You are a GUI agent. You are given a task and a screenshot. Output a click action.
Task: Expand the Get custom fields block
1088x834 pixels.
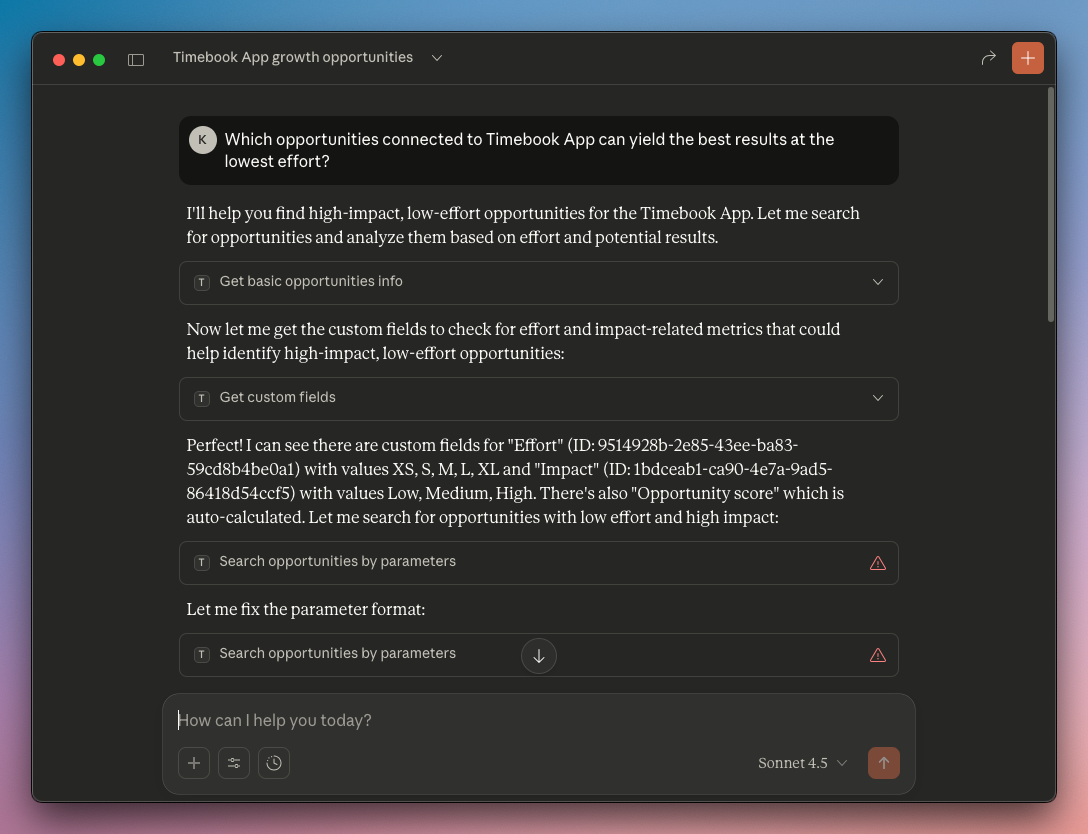click(538, 398)
